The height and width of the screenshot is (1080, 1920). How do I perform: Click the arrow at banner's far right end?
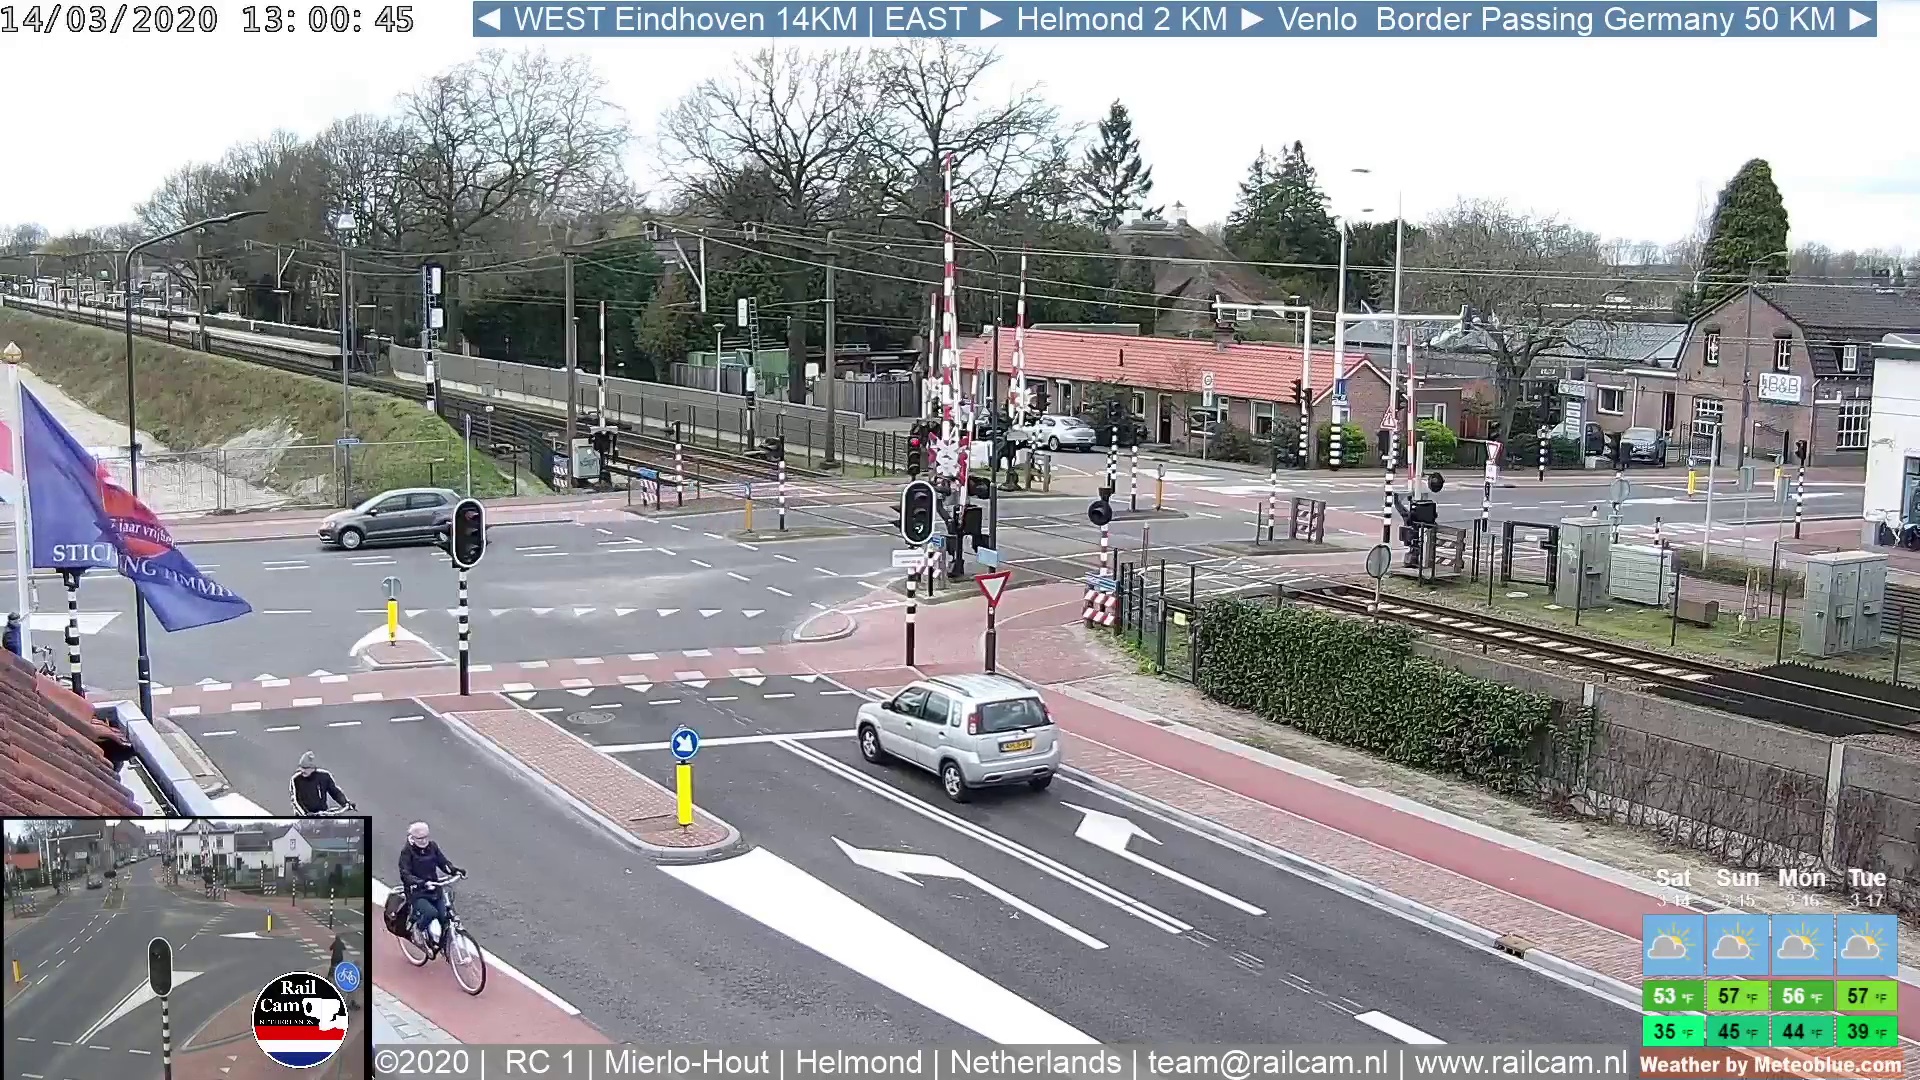(1860, 19)
